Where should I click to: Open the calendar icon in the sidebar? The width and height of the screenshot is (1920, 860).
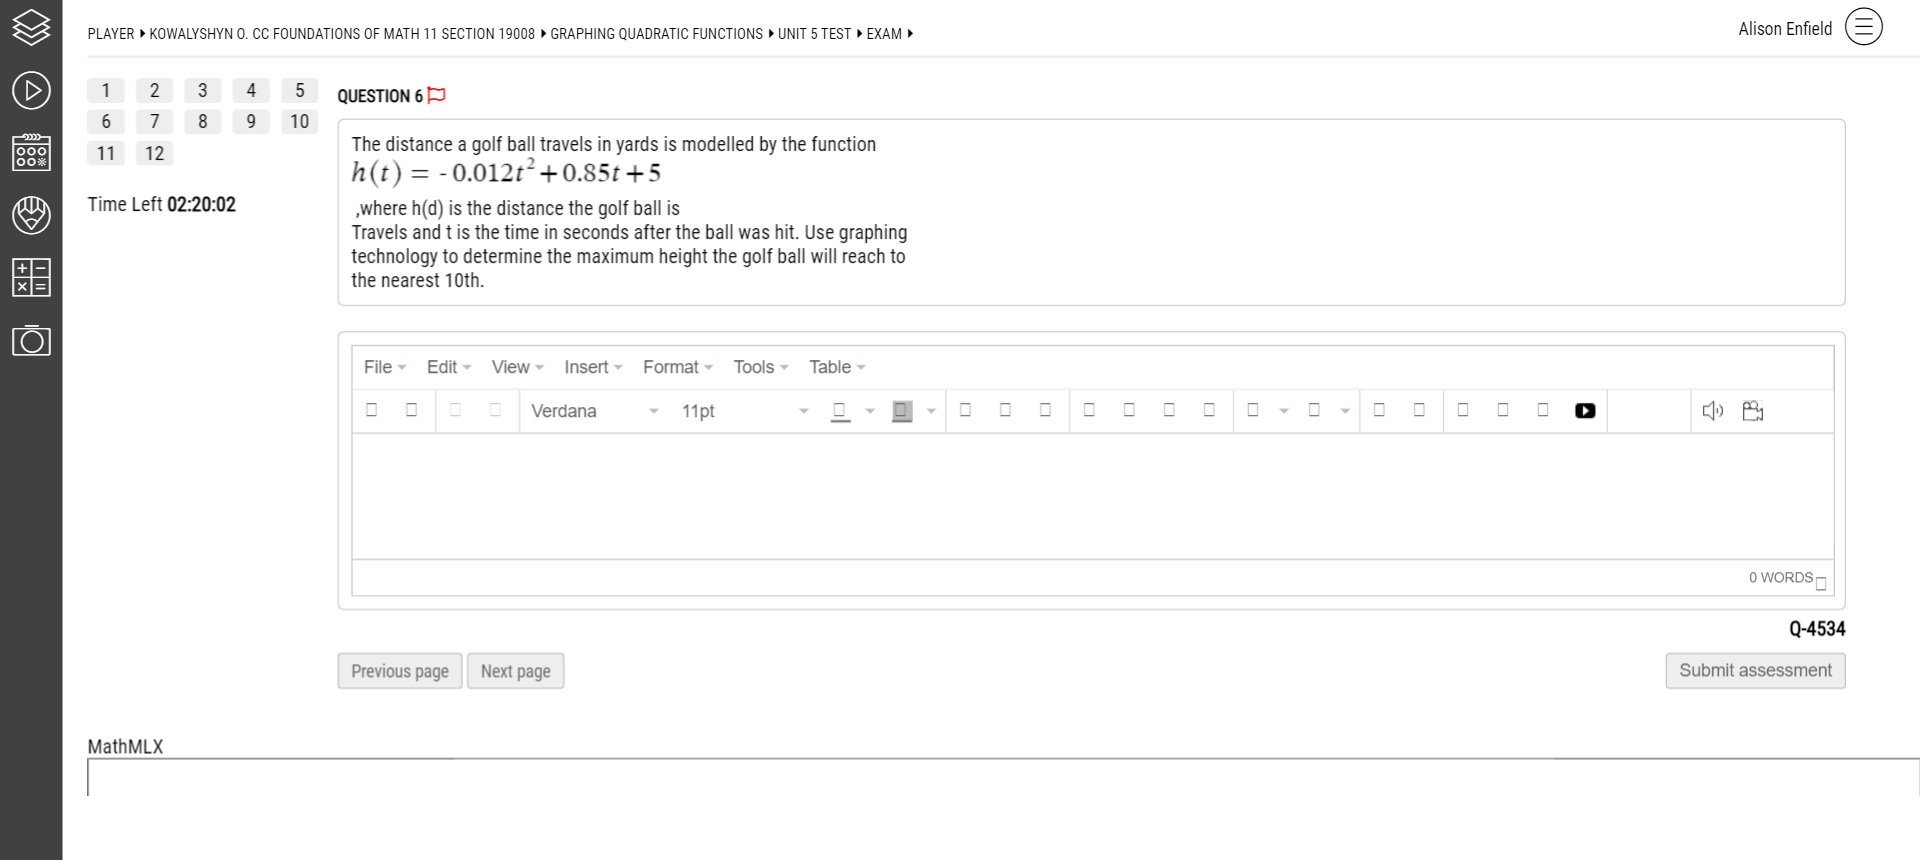31,152
